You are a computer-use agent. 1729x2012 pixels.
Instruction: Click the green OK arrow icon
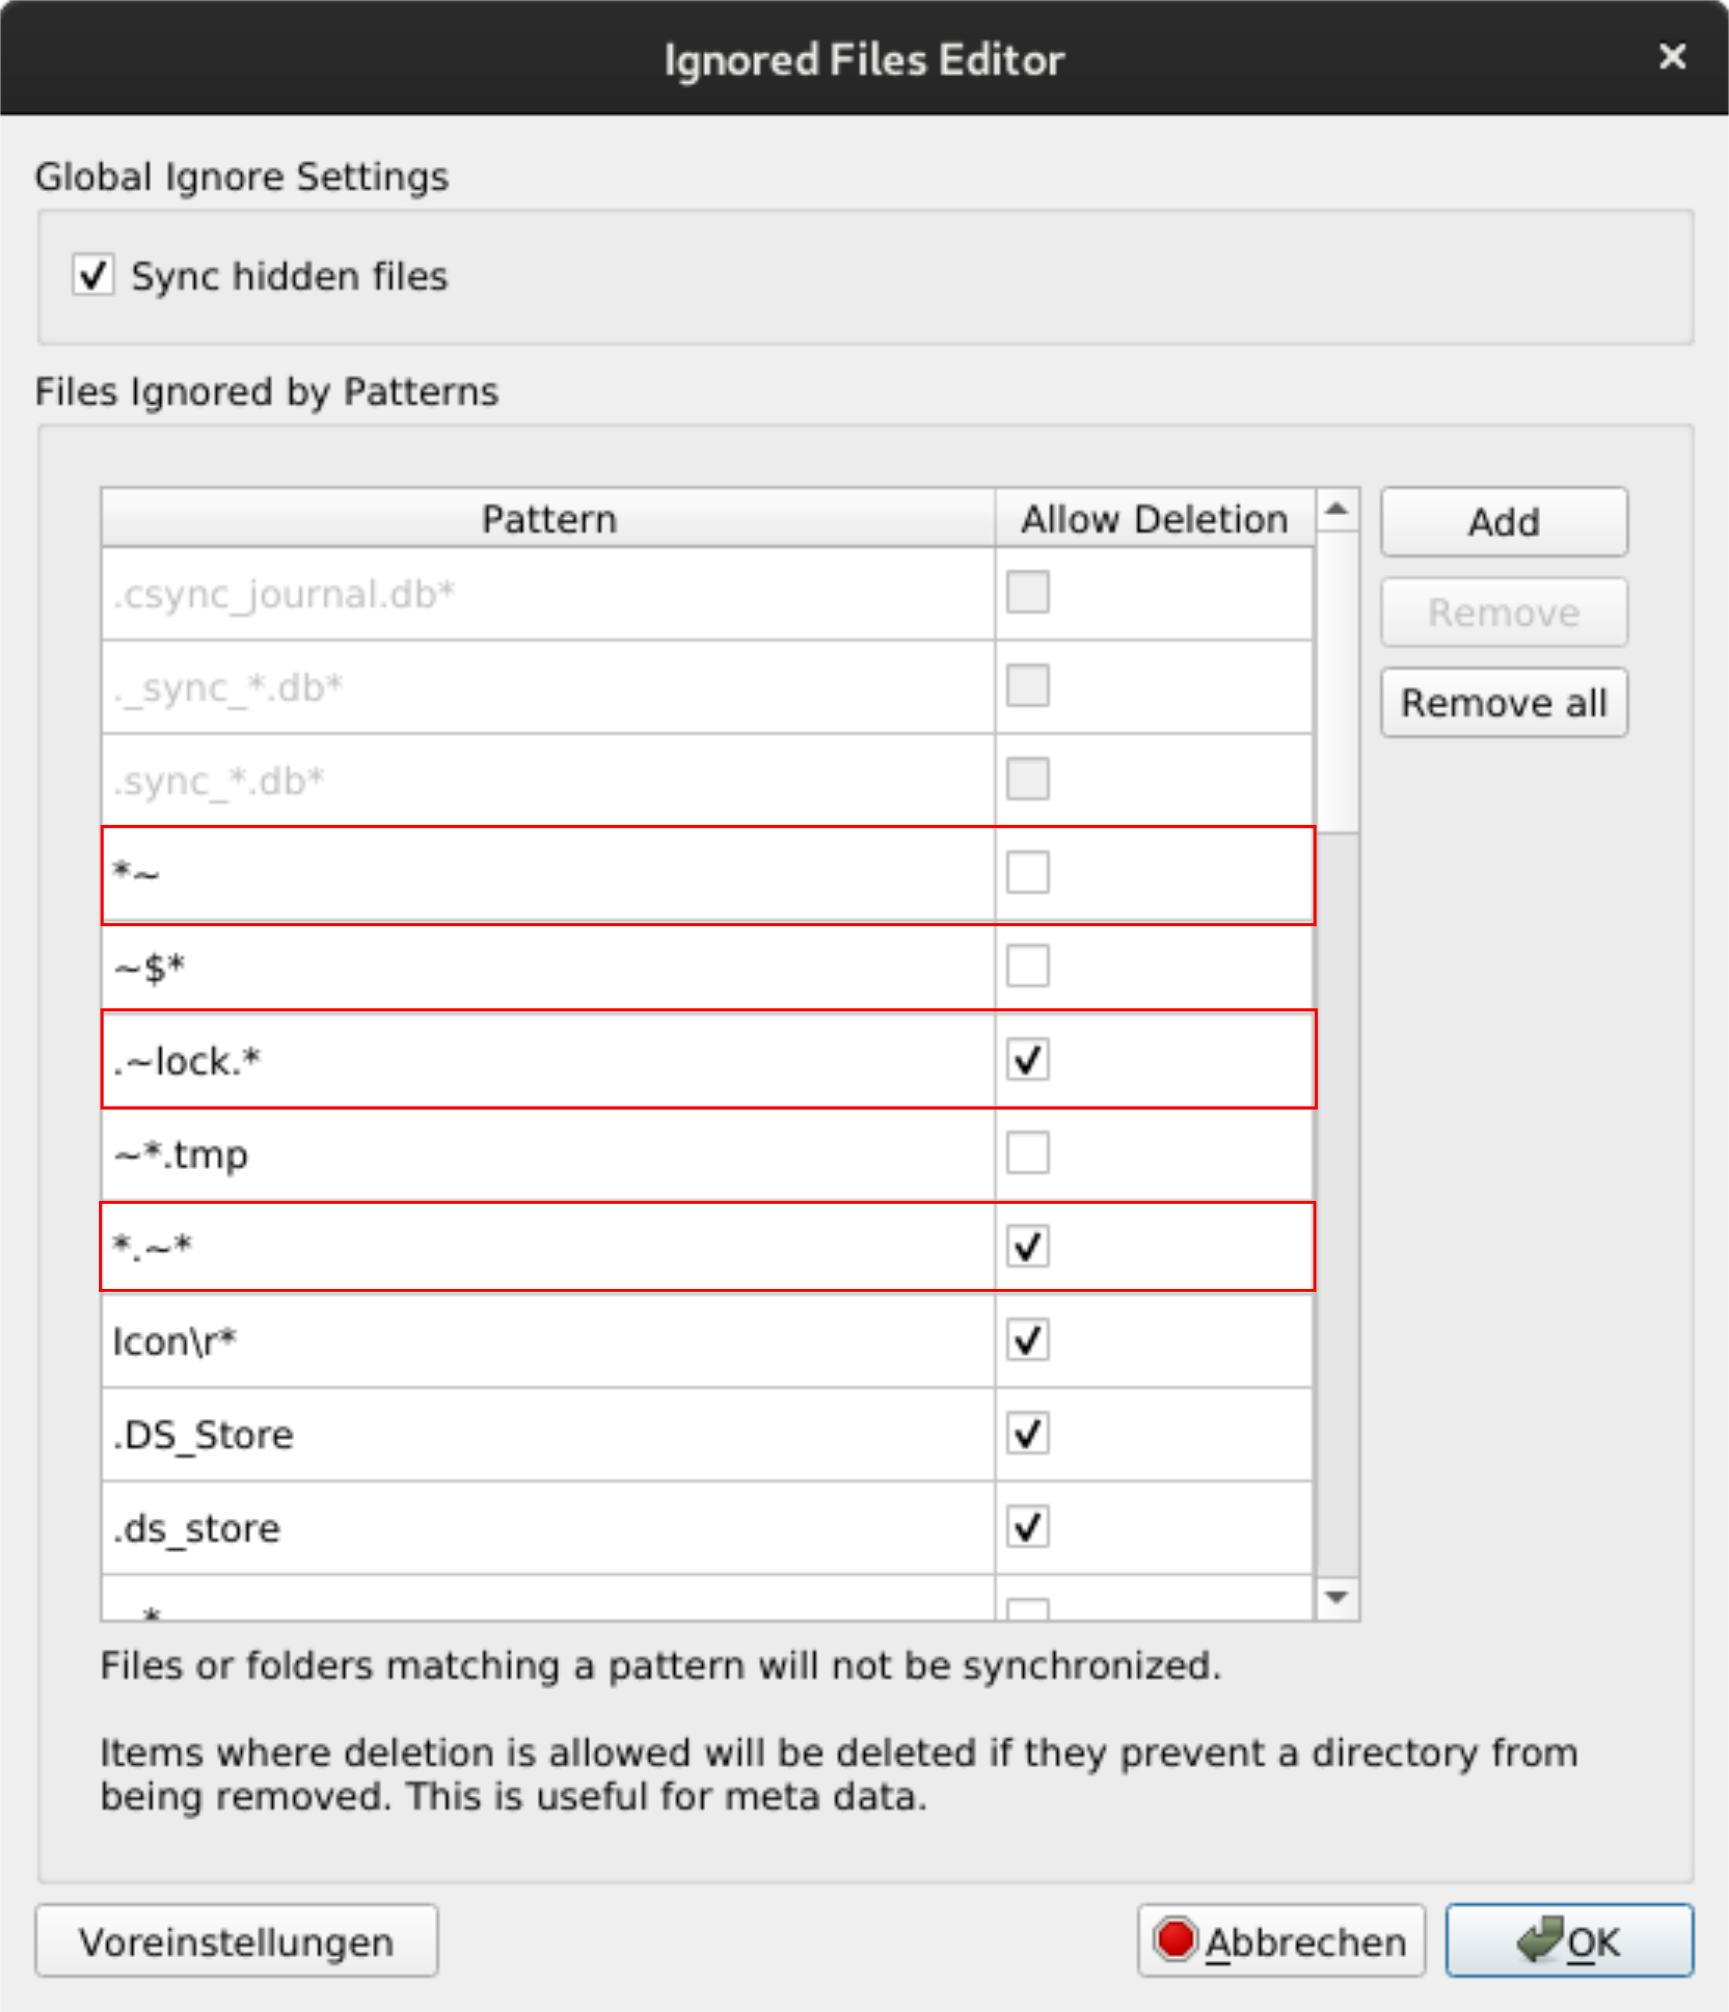tap(1540, 1939)
